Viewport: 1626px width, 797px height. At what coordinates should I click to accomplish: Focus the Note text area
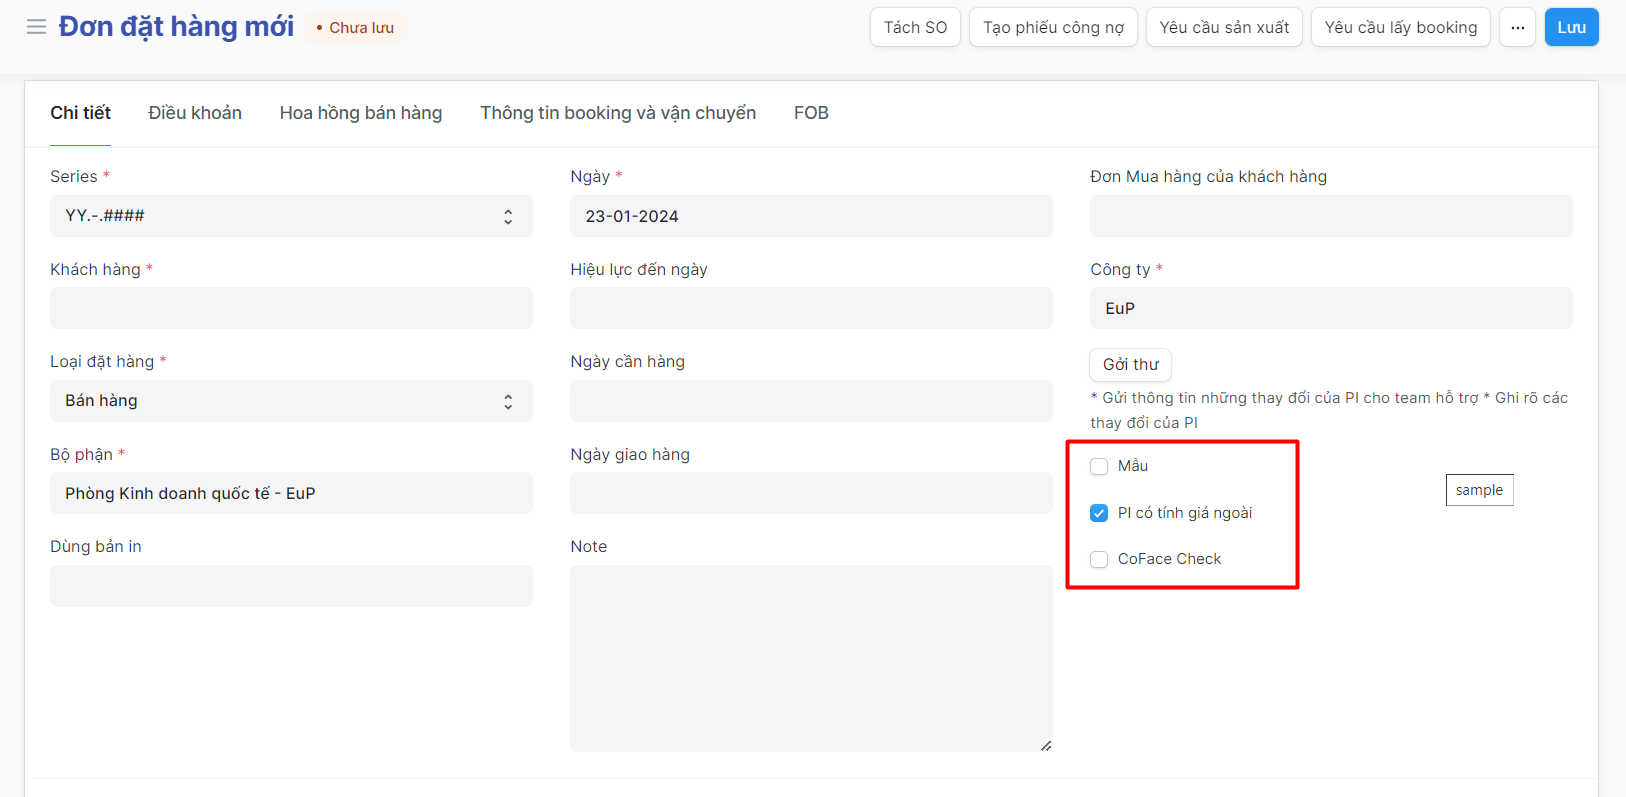point(811,657)
